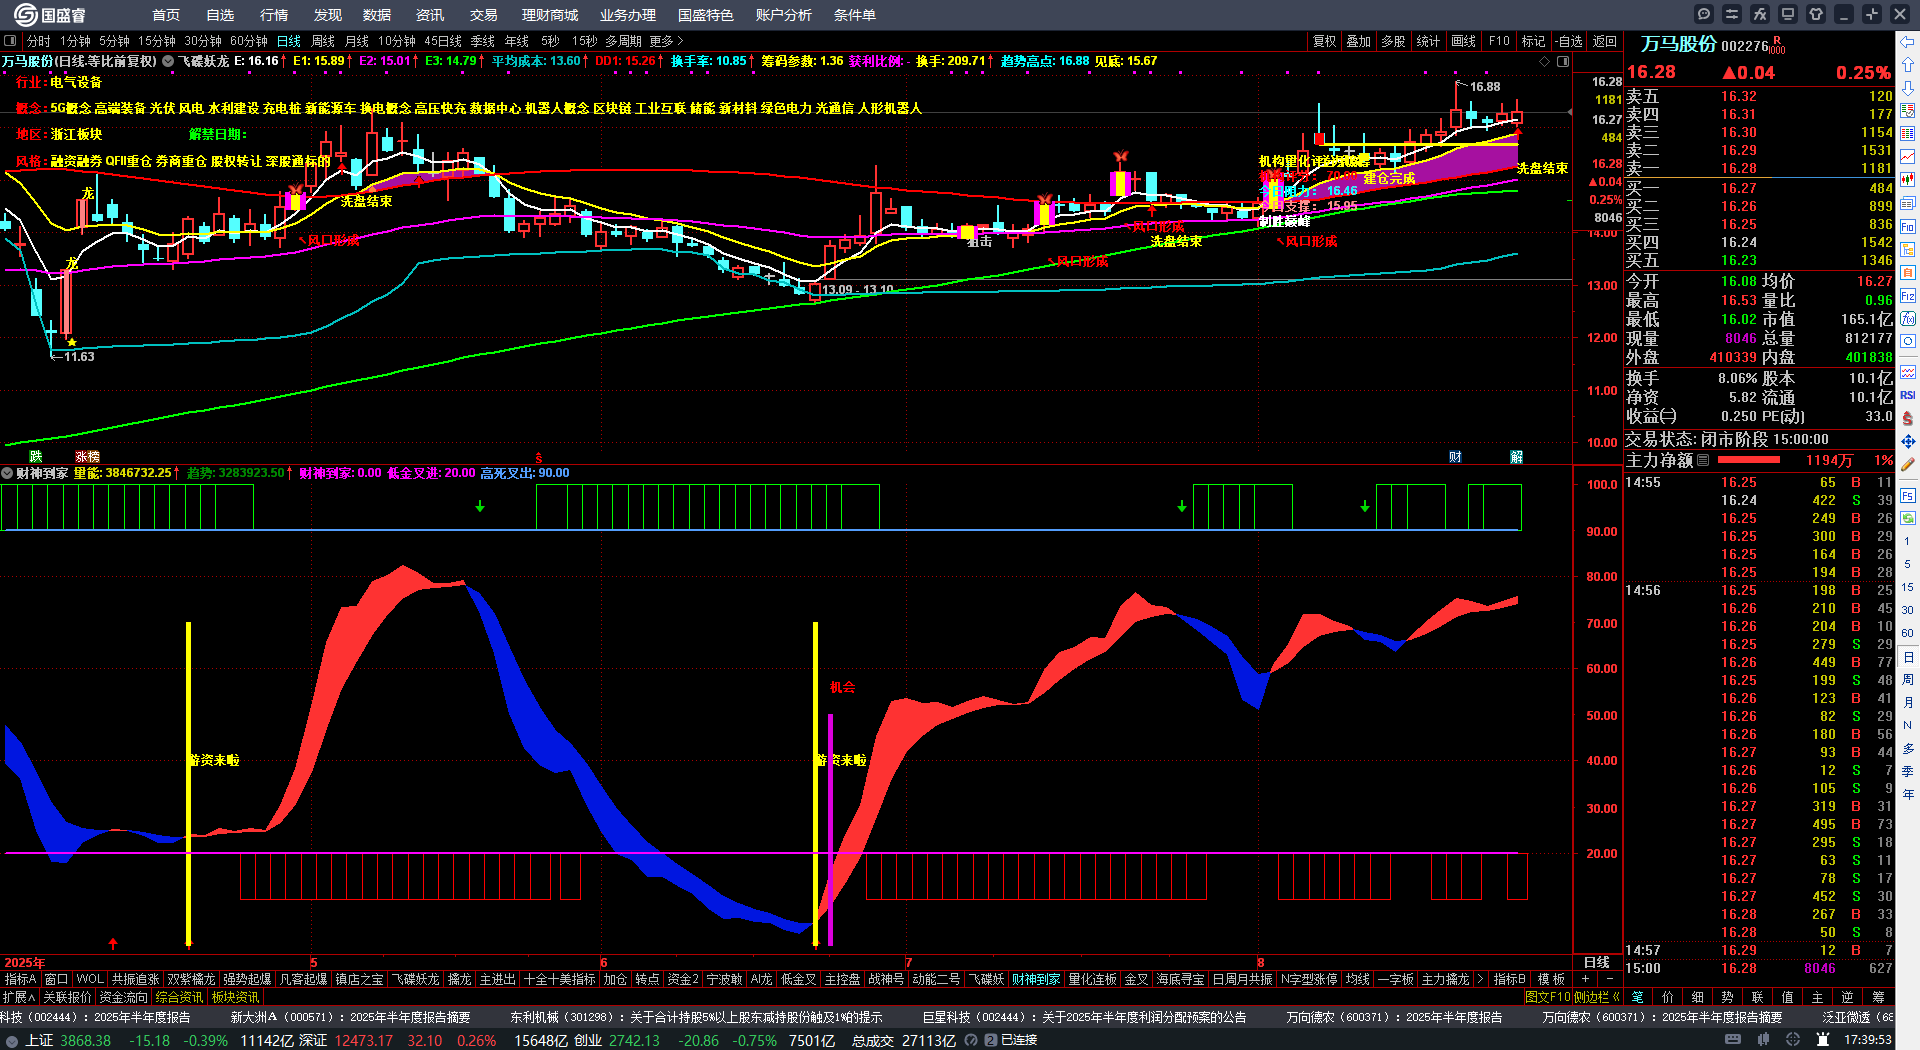Image resolution: width=1920 pixels, height=1050 pixels.
Task: Open the 飞碟妖龙 indicator dropdown arrow
Action: [x=168, y=61]
